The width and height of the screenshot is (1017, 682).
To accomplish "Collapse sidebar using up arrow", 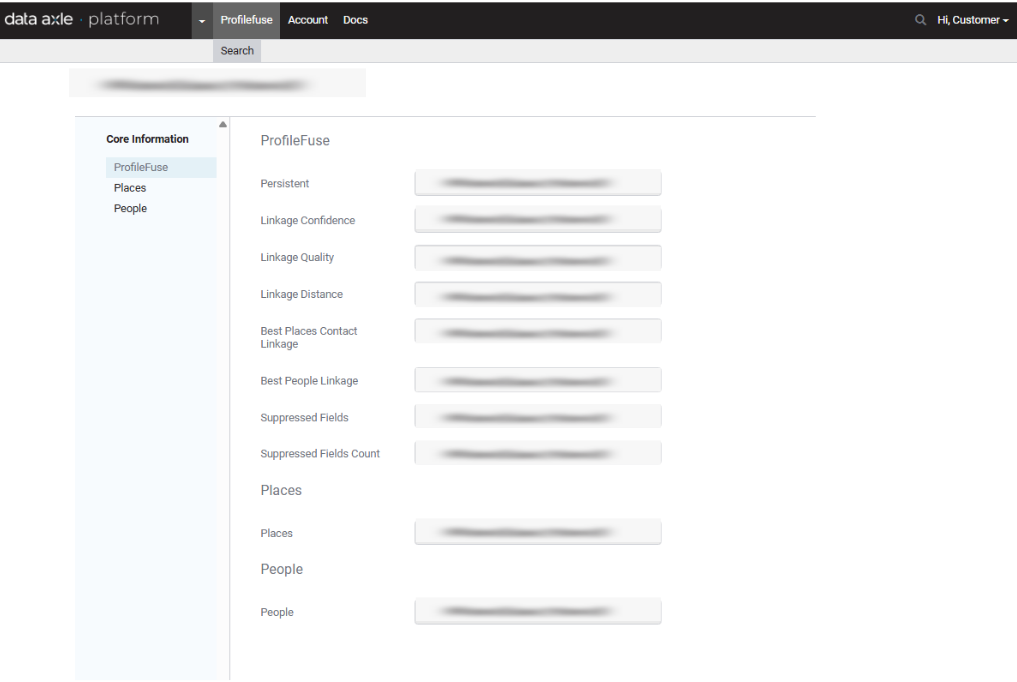I will tap(223, 124).
